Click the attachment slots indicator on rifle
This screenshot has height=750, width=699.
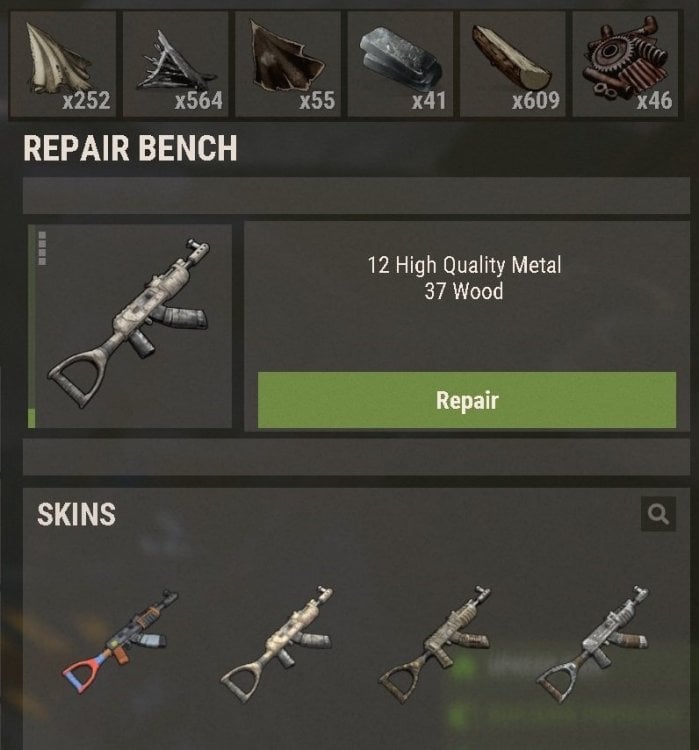pyautogui.click(x=42, y=248)
